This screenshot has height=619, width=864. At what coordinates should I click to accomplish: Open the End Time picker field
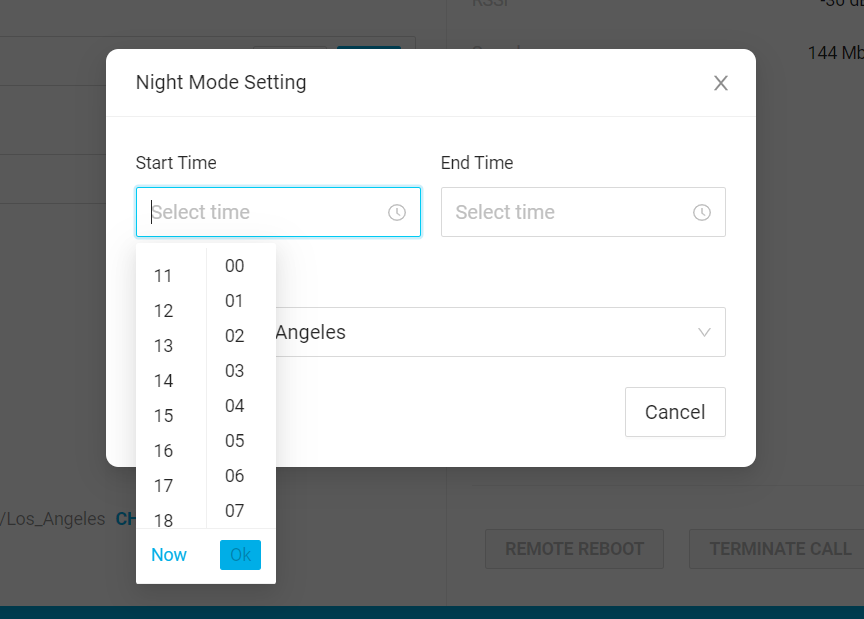570,212
